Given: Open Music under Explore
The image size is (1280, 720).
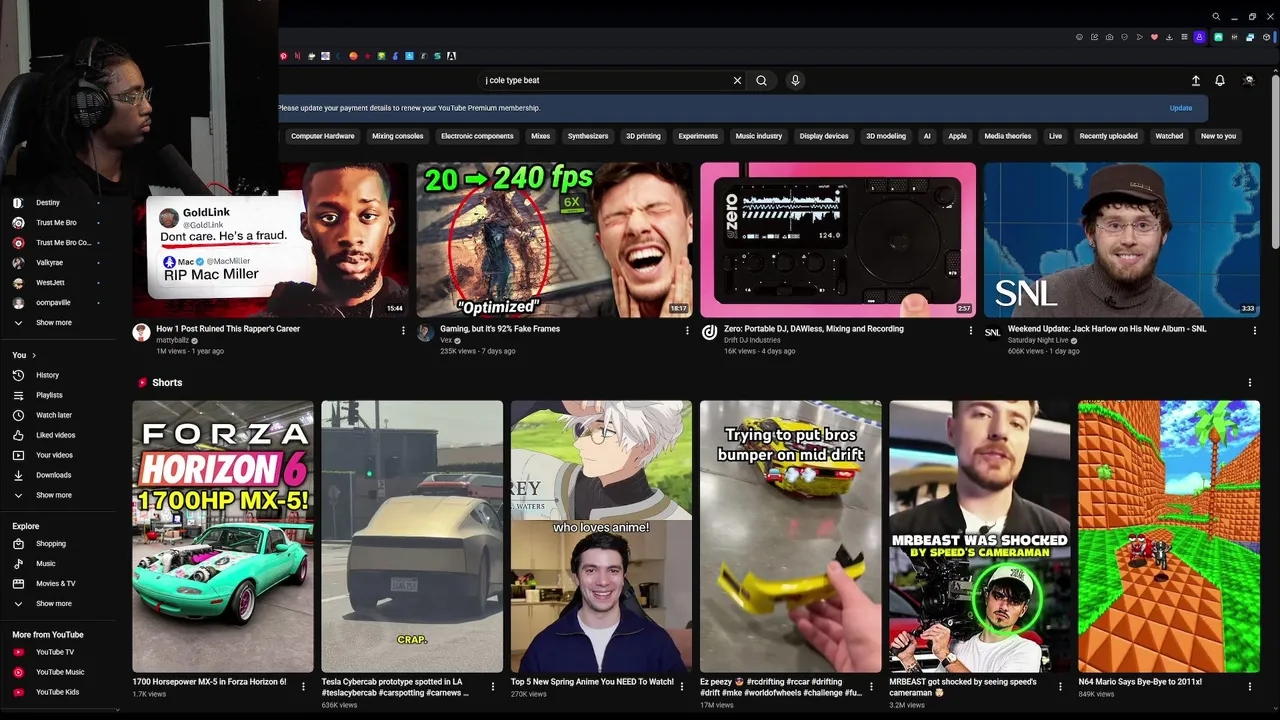Looking at the screenshot, I should tap(45, 564).
